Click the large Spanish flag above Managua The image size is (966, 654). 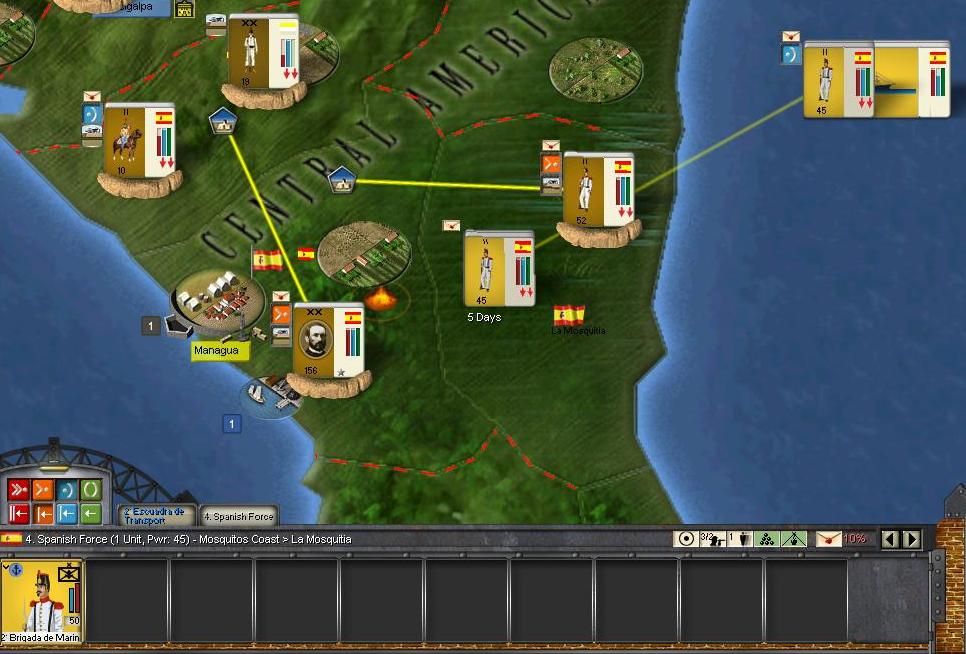[x=267, y=259]
